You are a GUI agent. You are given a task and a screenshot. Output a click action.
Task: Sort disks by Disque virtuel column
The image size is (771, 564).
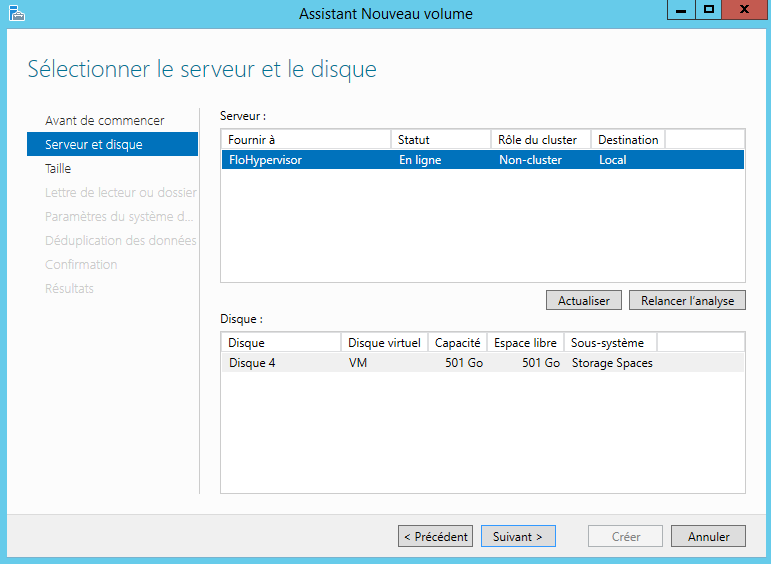point(385,343)
